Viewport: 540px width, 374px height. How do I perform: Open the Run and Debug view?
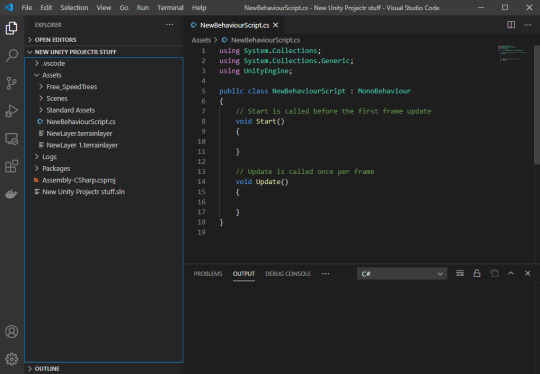12,111
